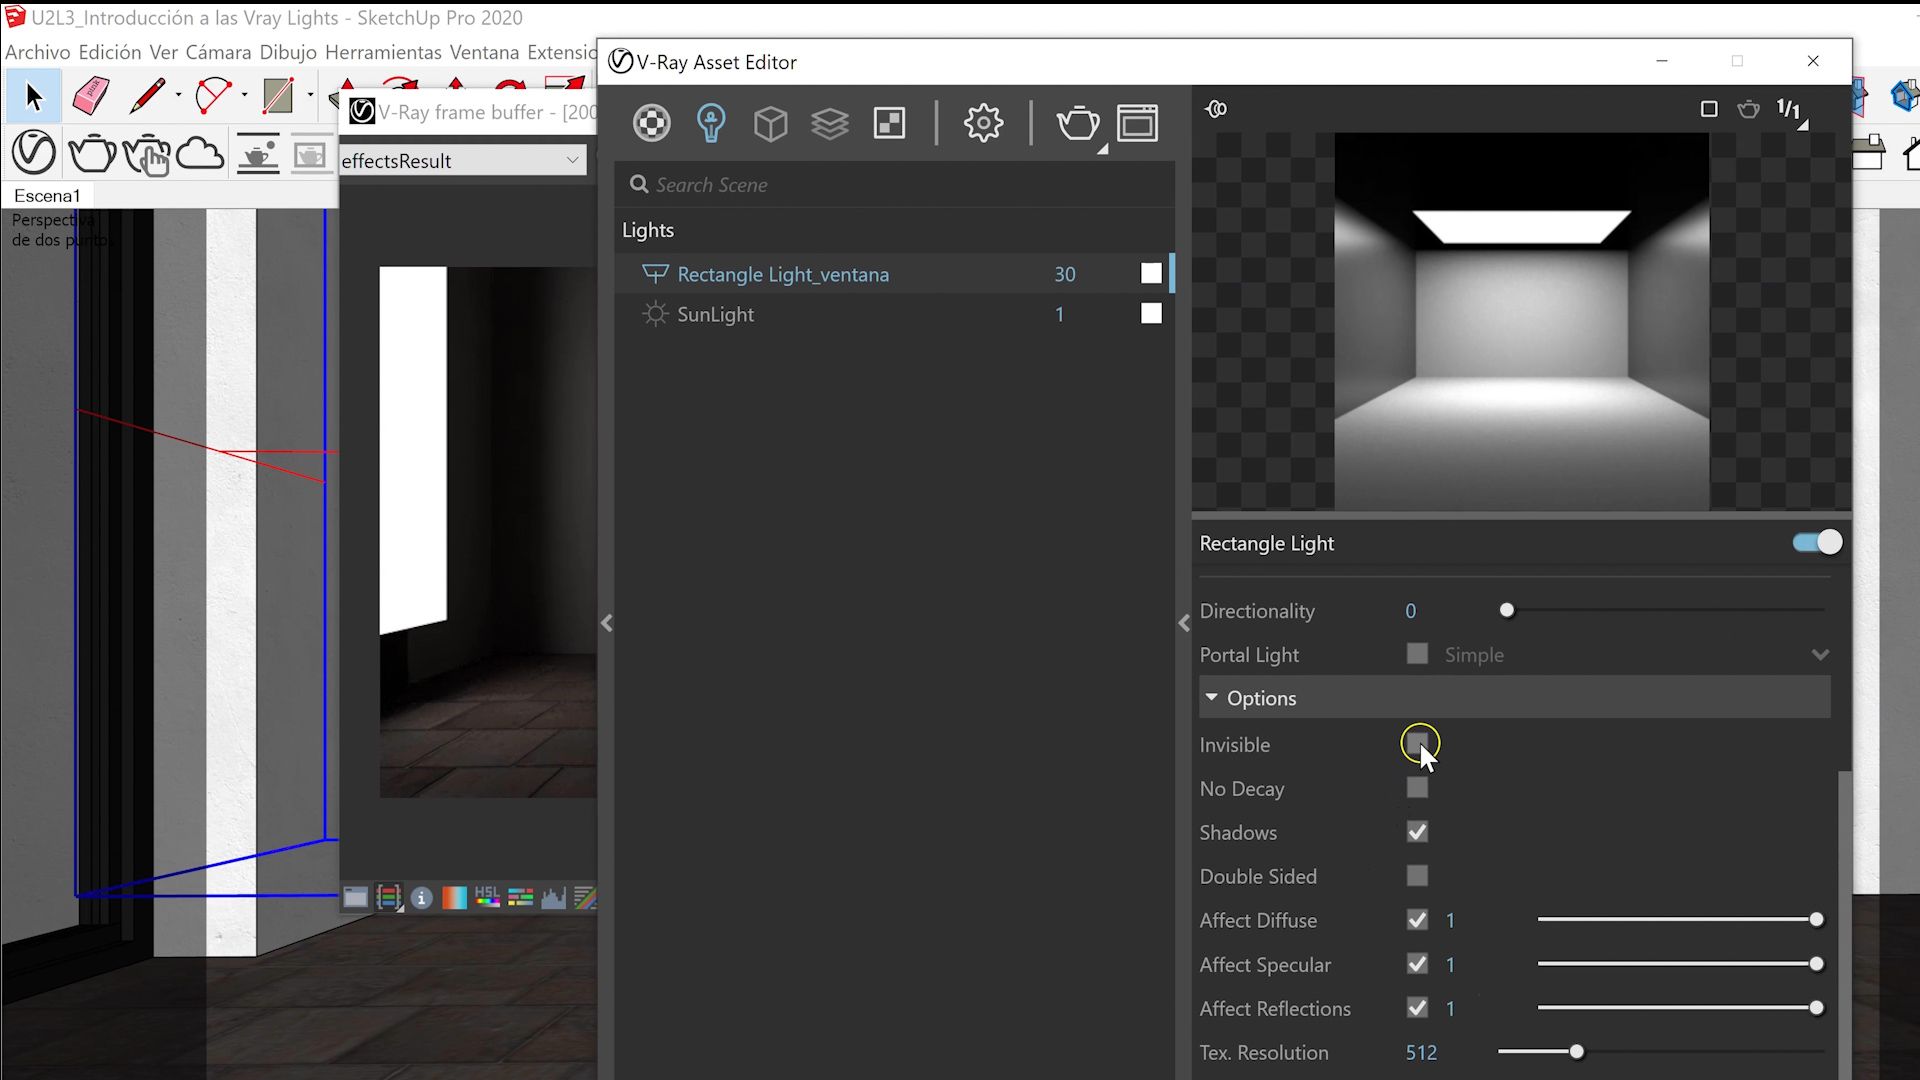Open the Materials panel in Asset Editor
The image size is (1920, 1080).
click(652, 123)
